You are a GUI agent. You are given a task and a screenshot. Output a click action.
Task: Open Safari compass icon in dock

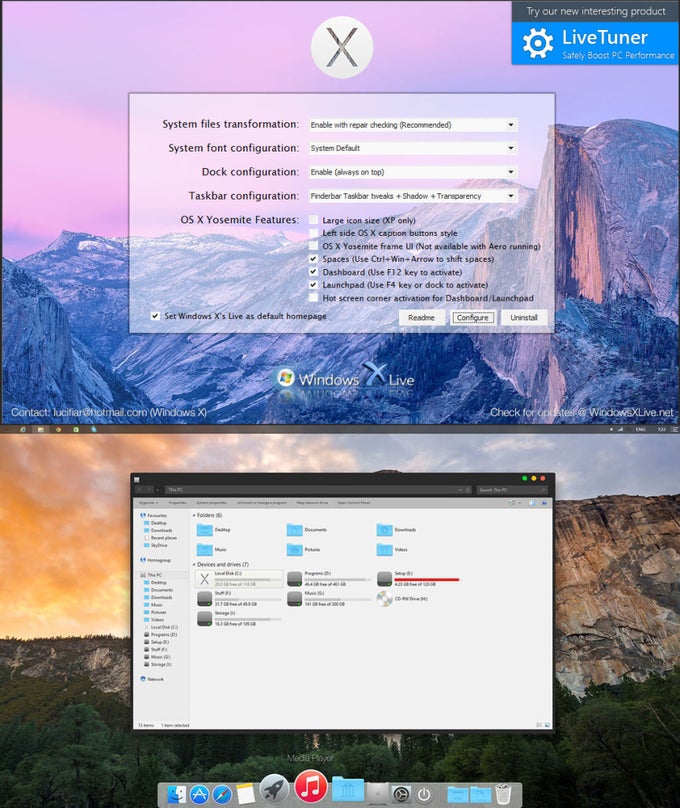[222, 794]
